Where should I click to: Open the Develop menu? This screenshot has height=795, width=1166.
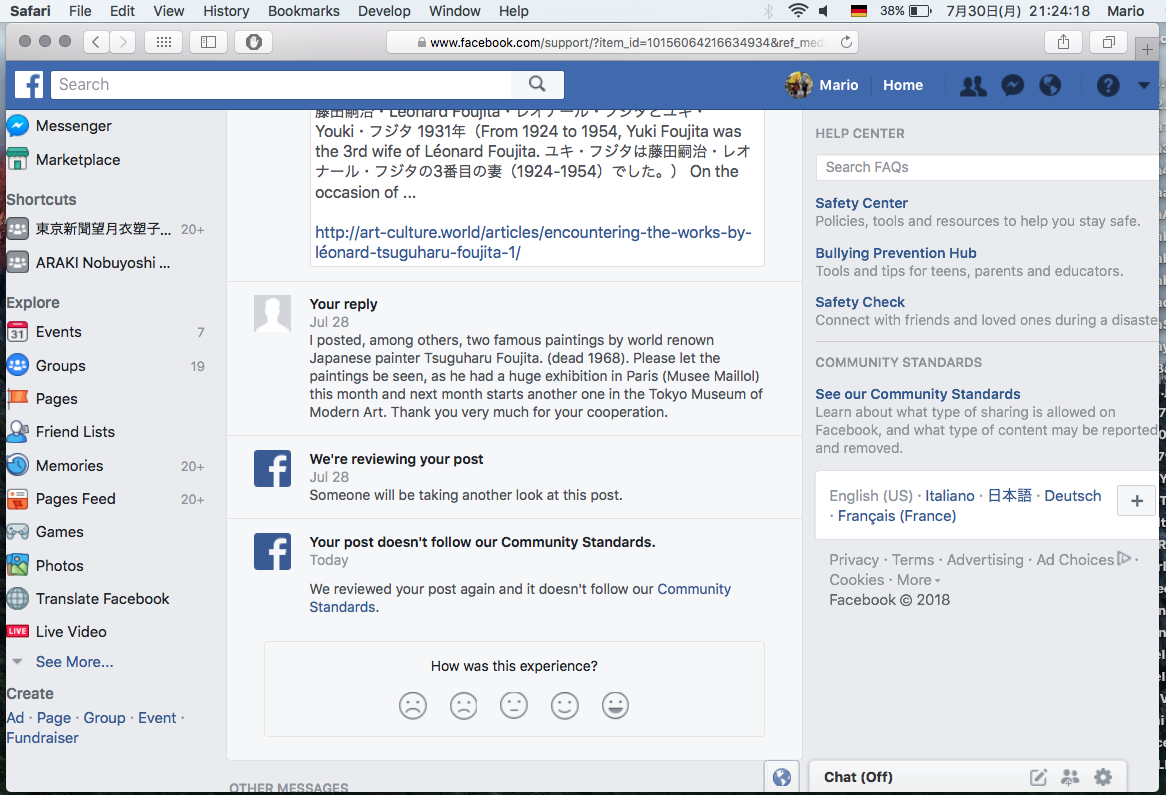pos(384,10)
